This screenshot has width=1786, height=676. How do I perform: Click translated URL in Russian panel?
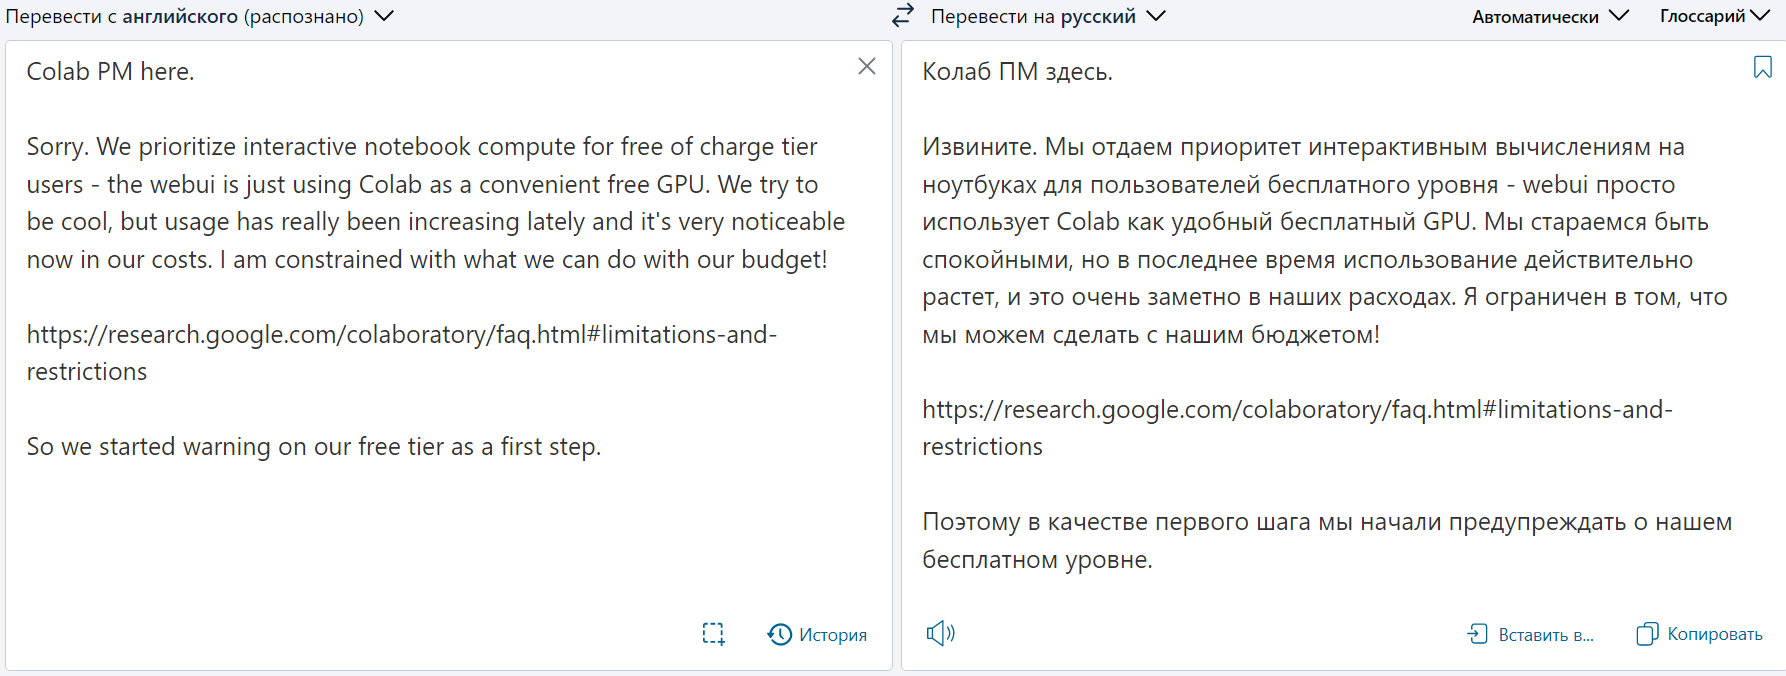pyautogui.click(x=1297, y=427)
